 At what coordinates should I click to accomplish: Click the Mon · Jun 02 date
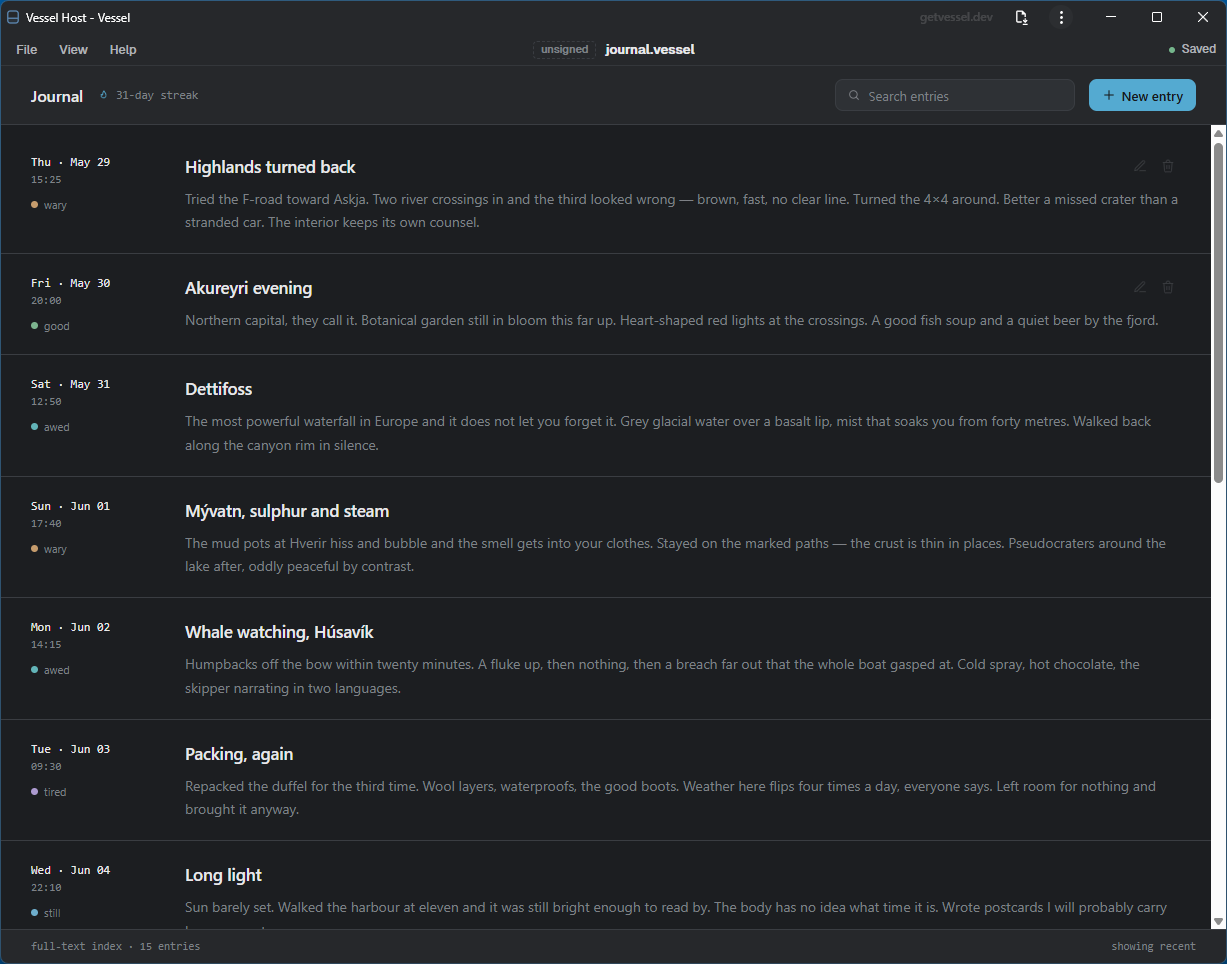[x=71, y=627]
